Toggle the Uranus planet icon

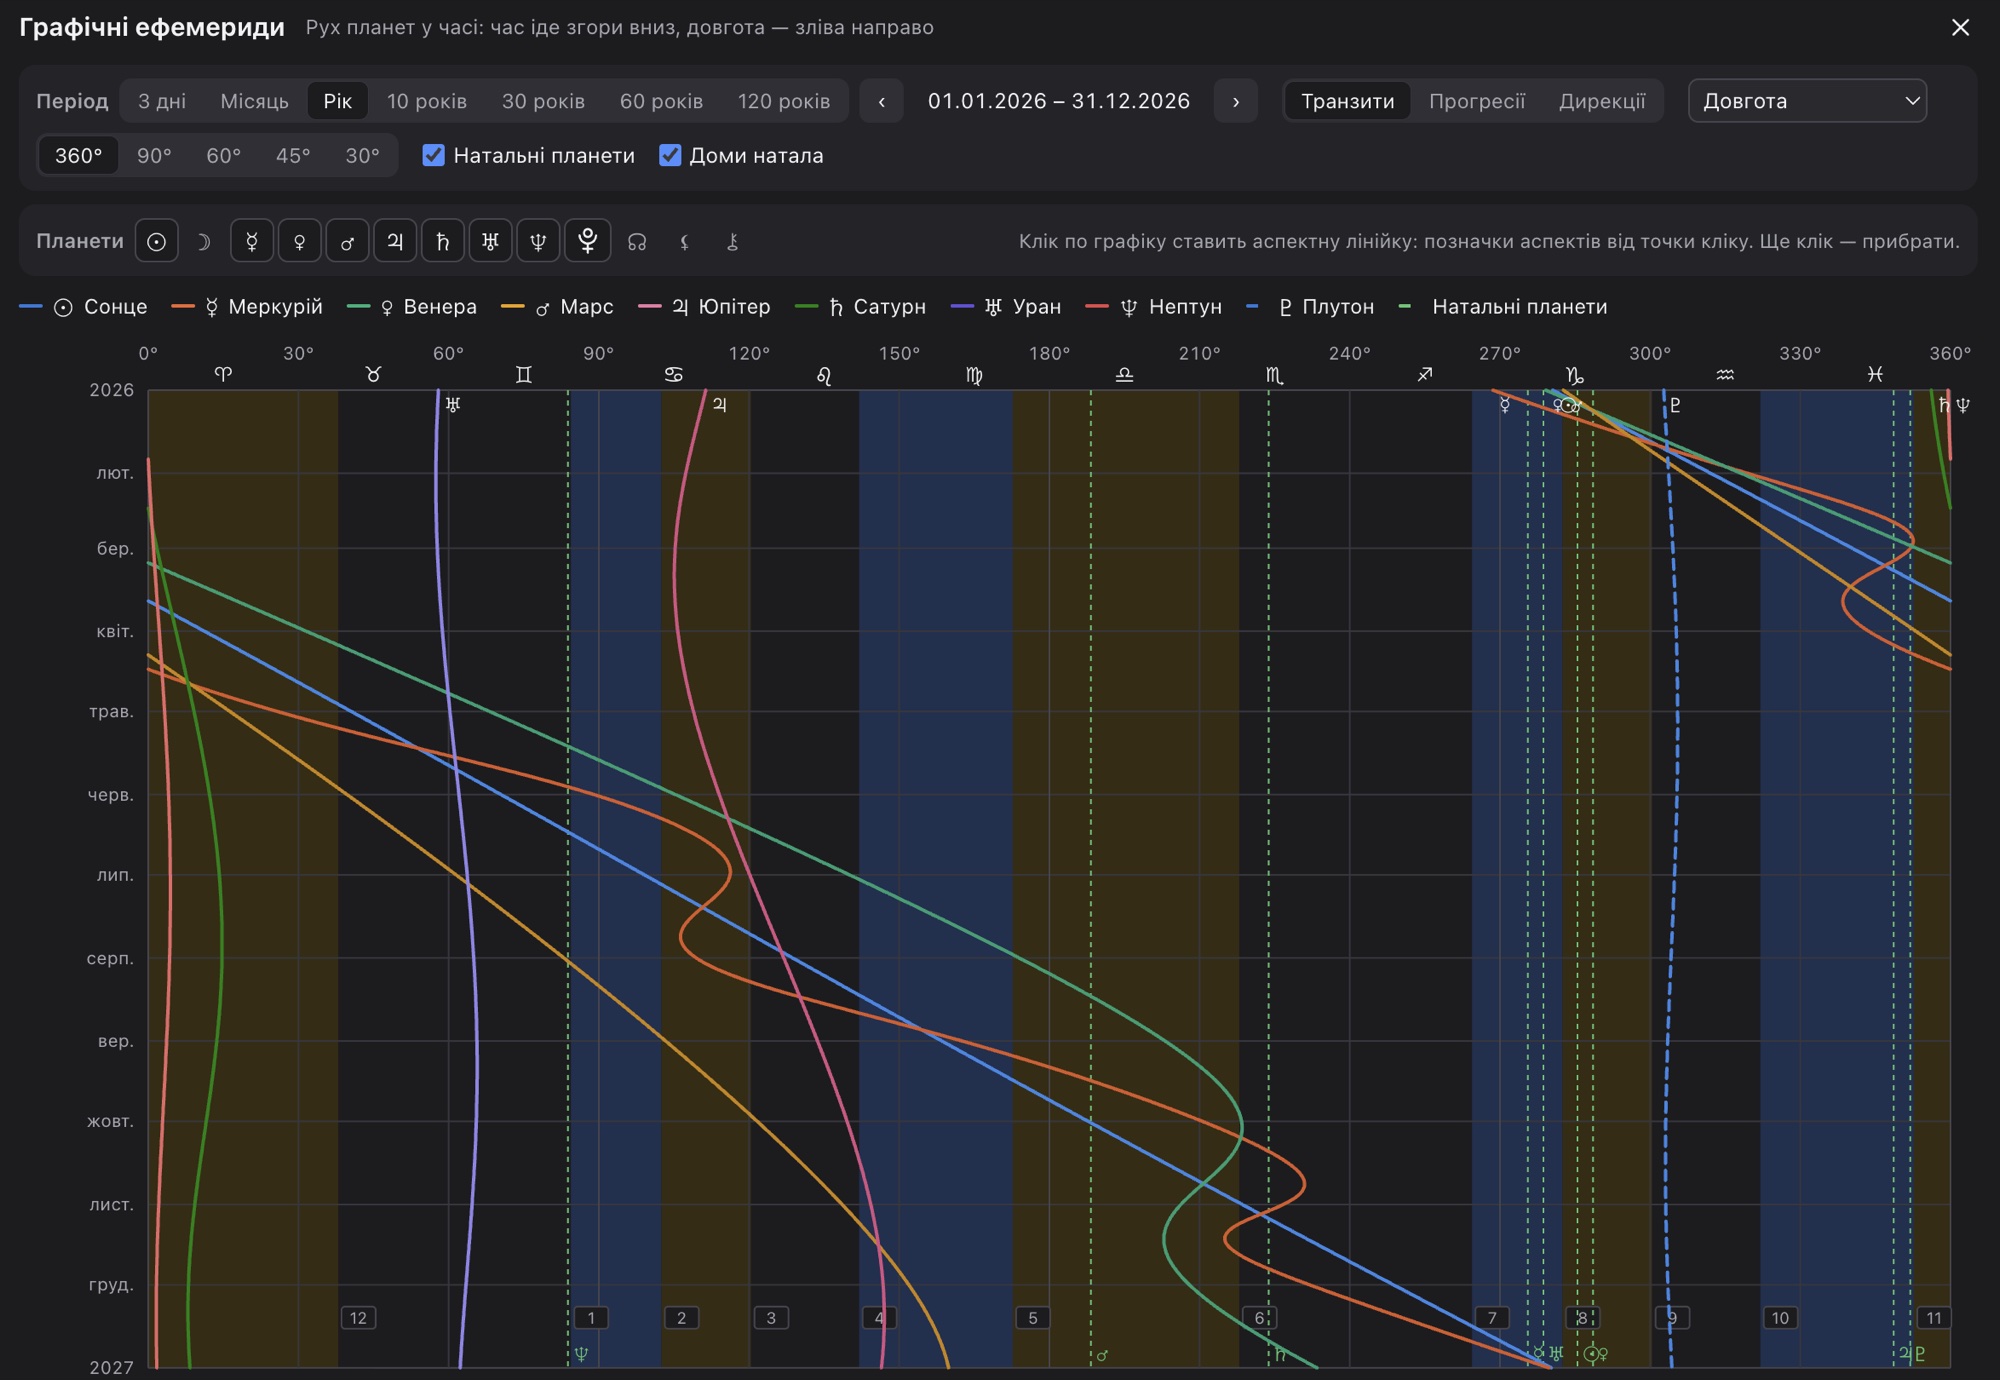tap(490, 241)
